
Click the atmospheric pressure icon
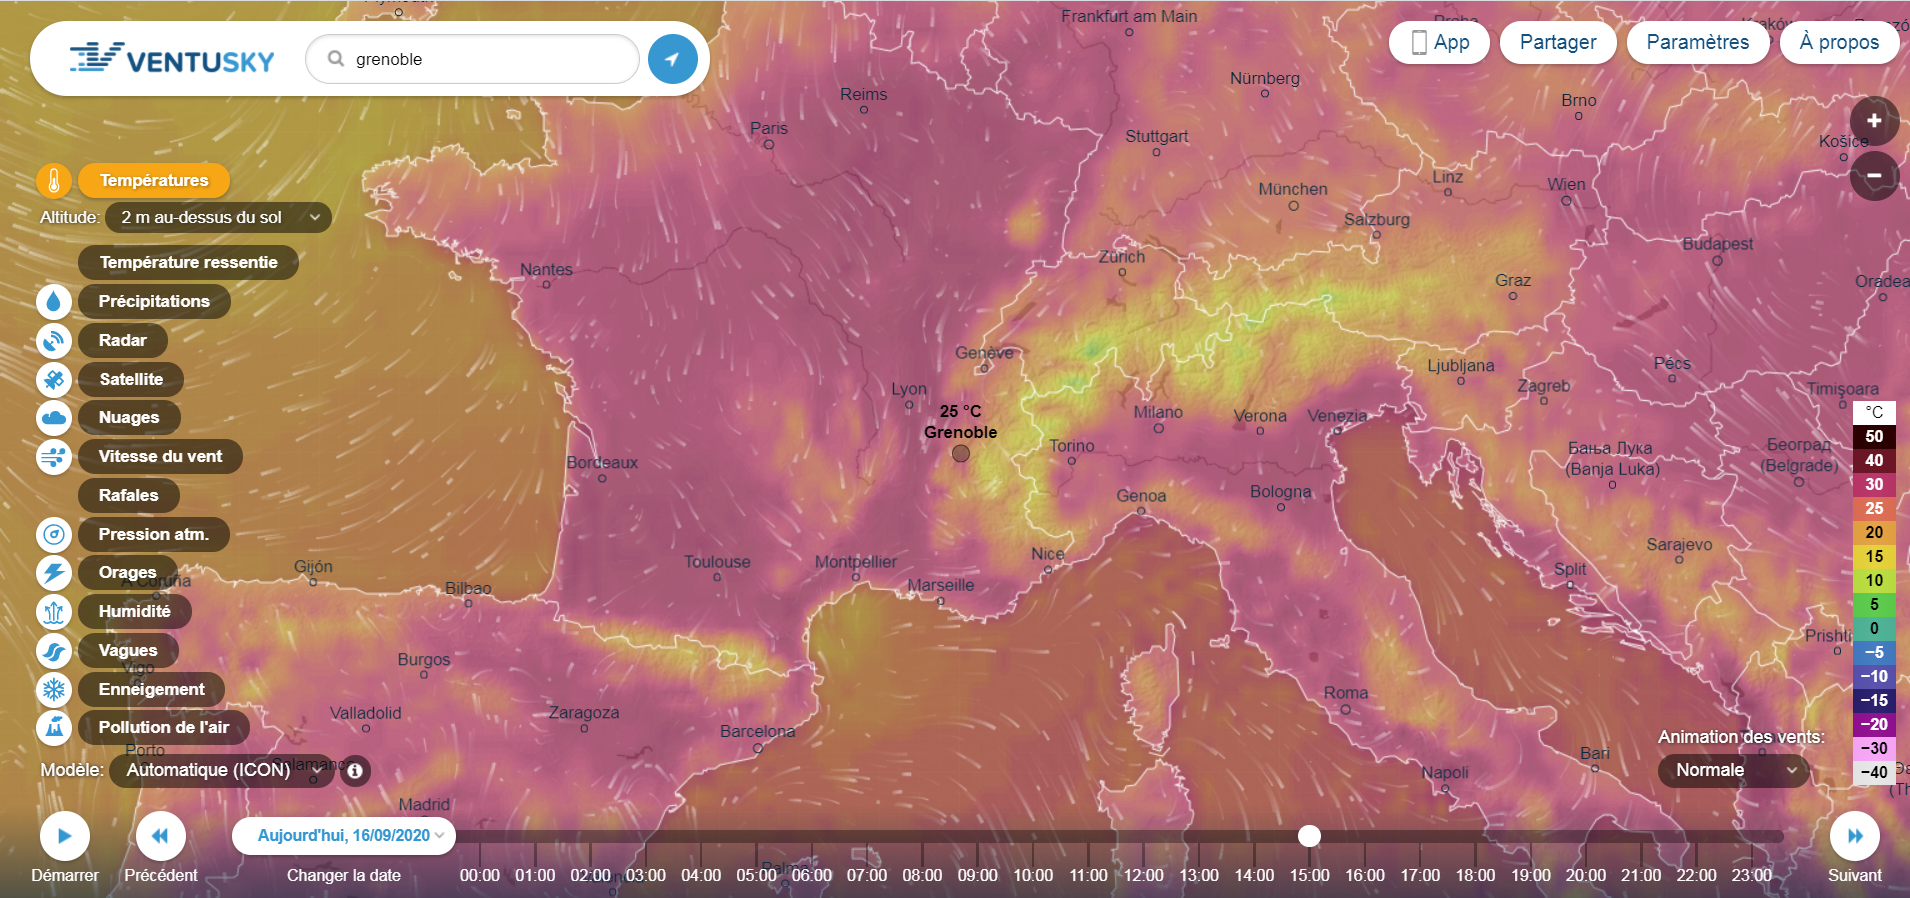[54, 534]
